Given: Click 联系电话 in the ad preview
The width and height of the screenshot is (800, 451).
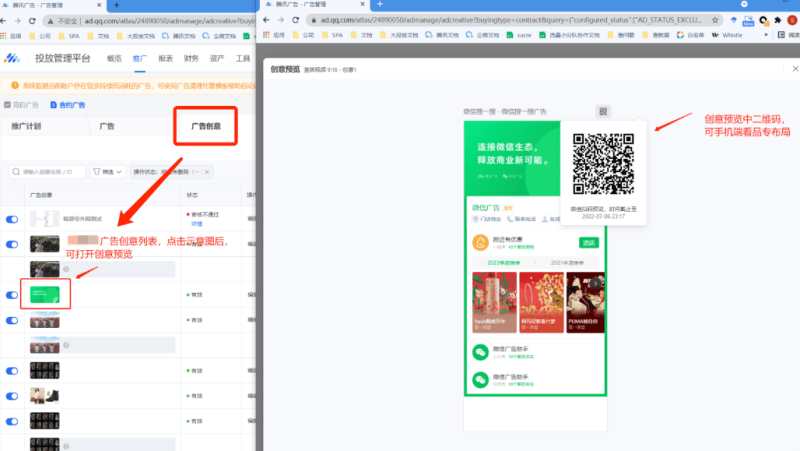Looking at the screenshot, I should [521, 219].
